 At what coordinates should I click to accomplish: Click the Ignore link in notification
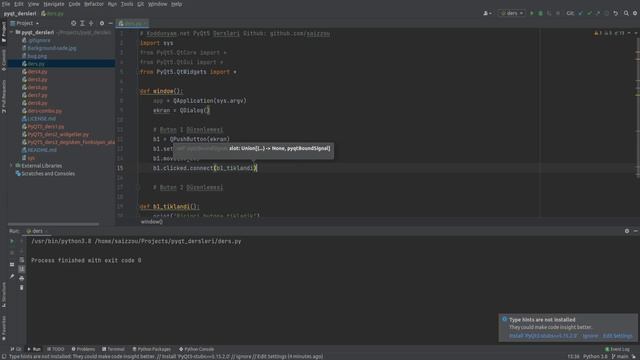(590, 336)
